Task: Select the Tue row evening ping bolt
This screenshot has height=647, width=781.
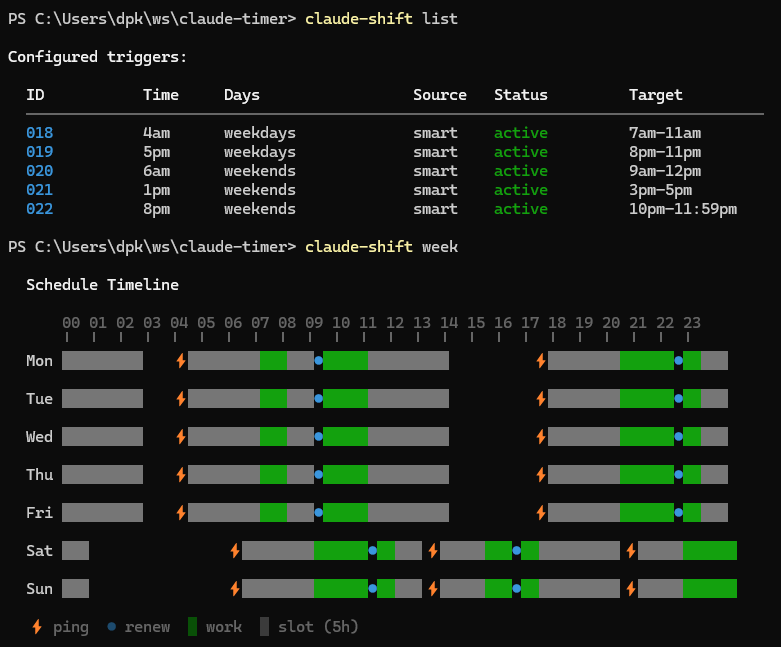Action: [541, 398]
